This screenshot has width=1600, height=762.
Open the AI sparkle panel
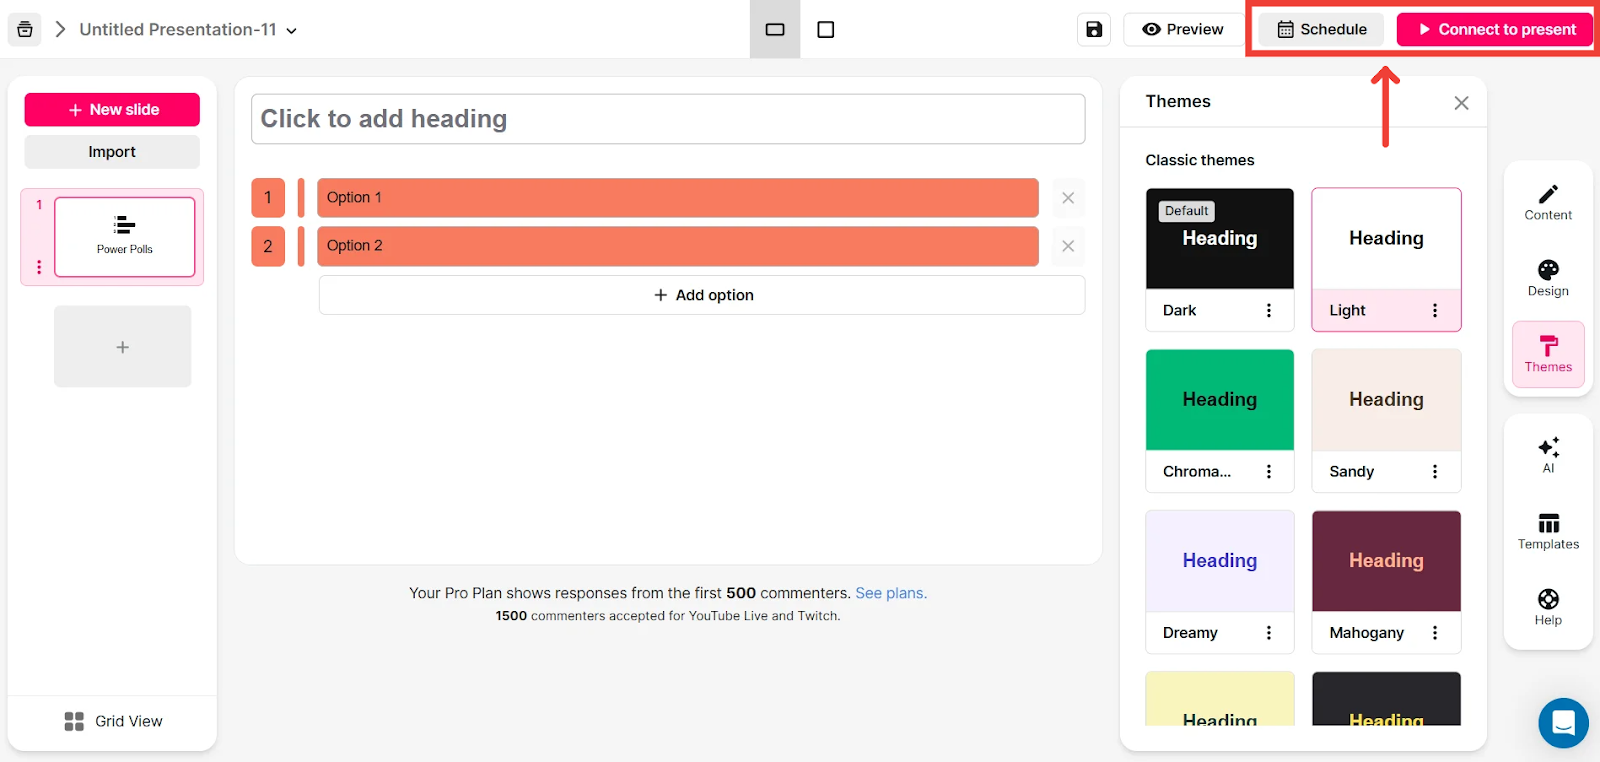[1548, 454]
